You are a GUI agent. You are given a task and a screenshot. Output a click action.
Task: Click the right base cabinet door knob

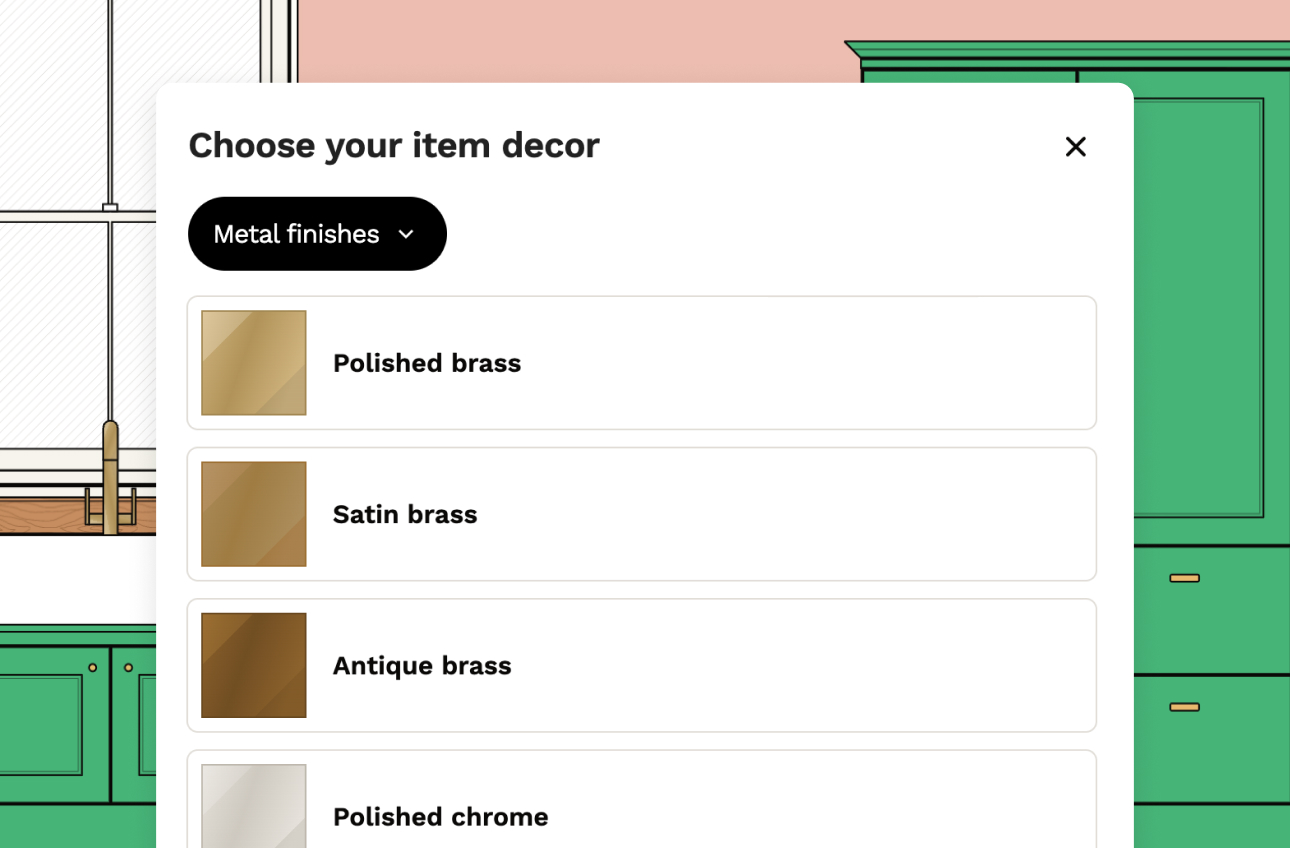[x=128, y=667]
